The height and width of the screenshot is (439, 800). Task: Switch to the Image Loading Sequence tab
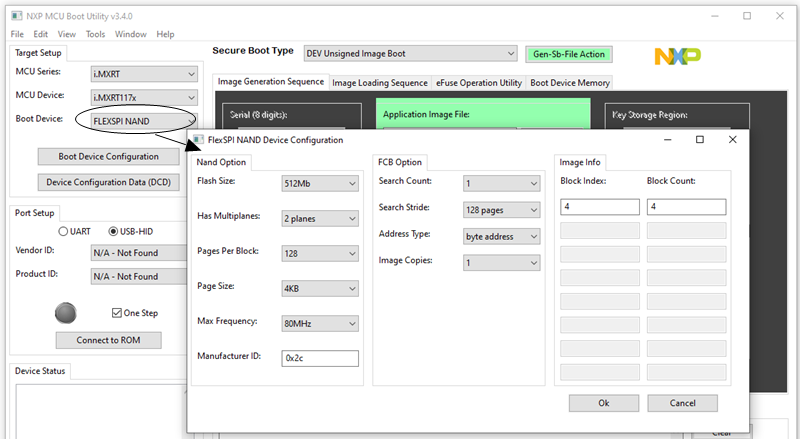click(379, 83)
